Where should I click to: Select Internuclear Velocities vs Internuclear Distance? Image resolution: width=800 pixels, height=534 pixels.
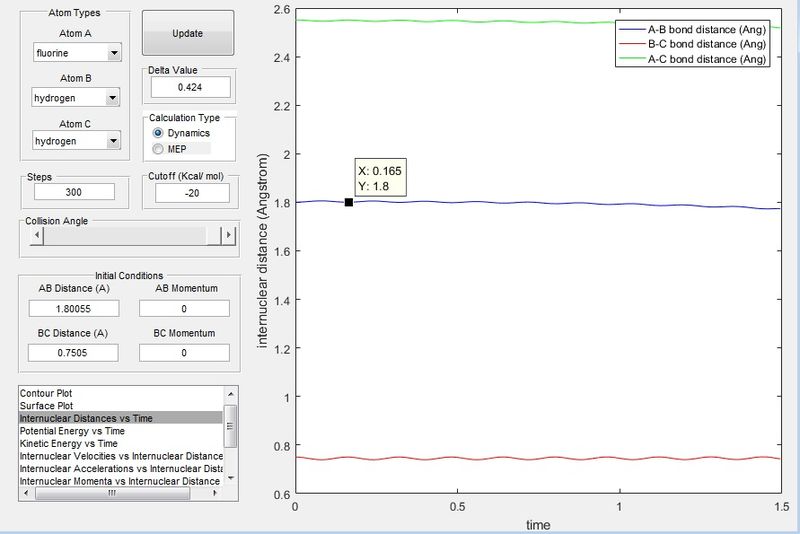pyautogui.click(x=121, y=456)
